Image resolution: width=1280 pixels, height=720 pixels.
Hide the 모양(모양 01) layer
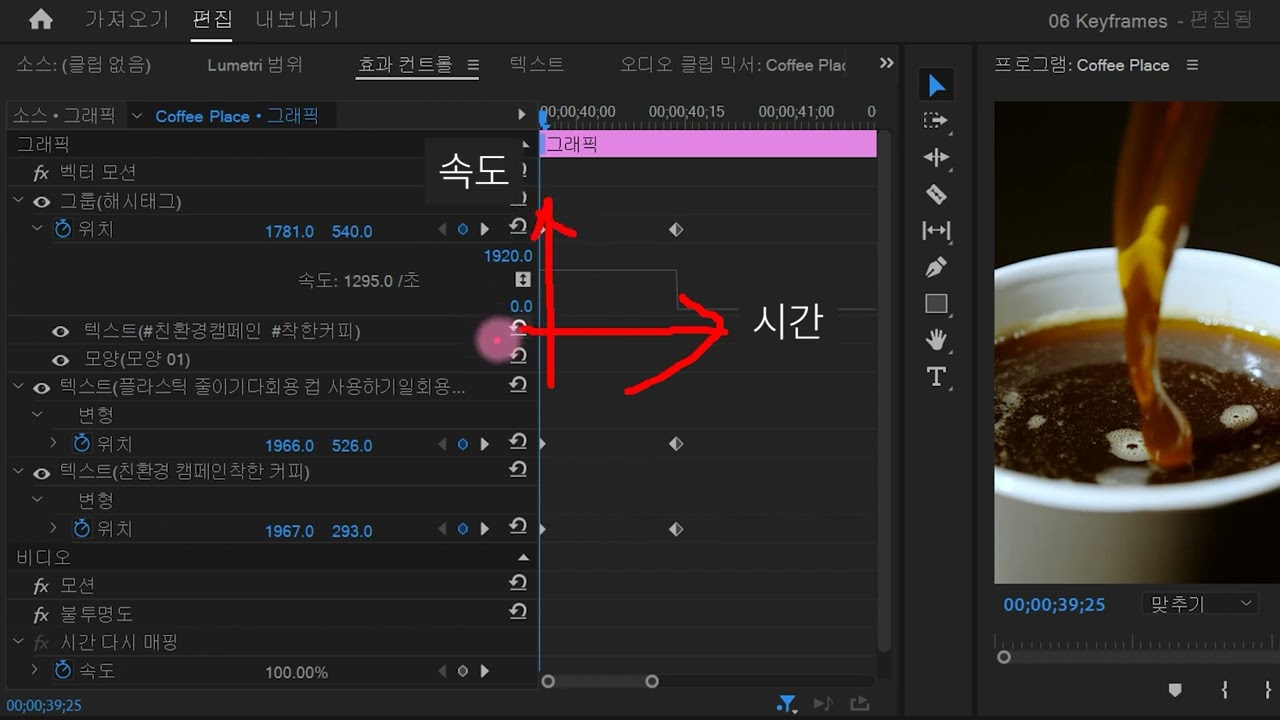(61, 359)
